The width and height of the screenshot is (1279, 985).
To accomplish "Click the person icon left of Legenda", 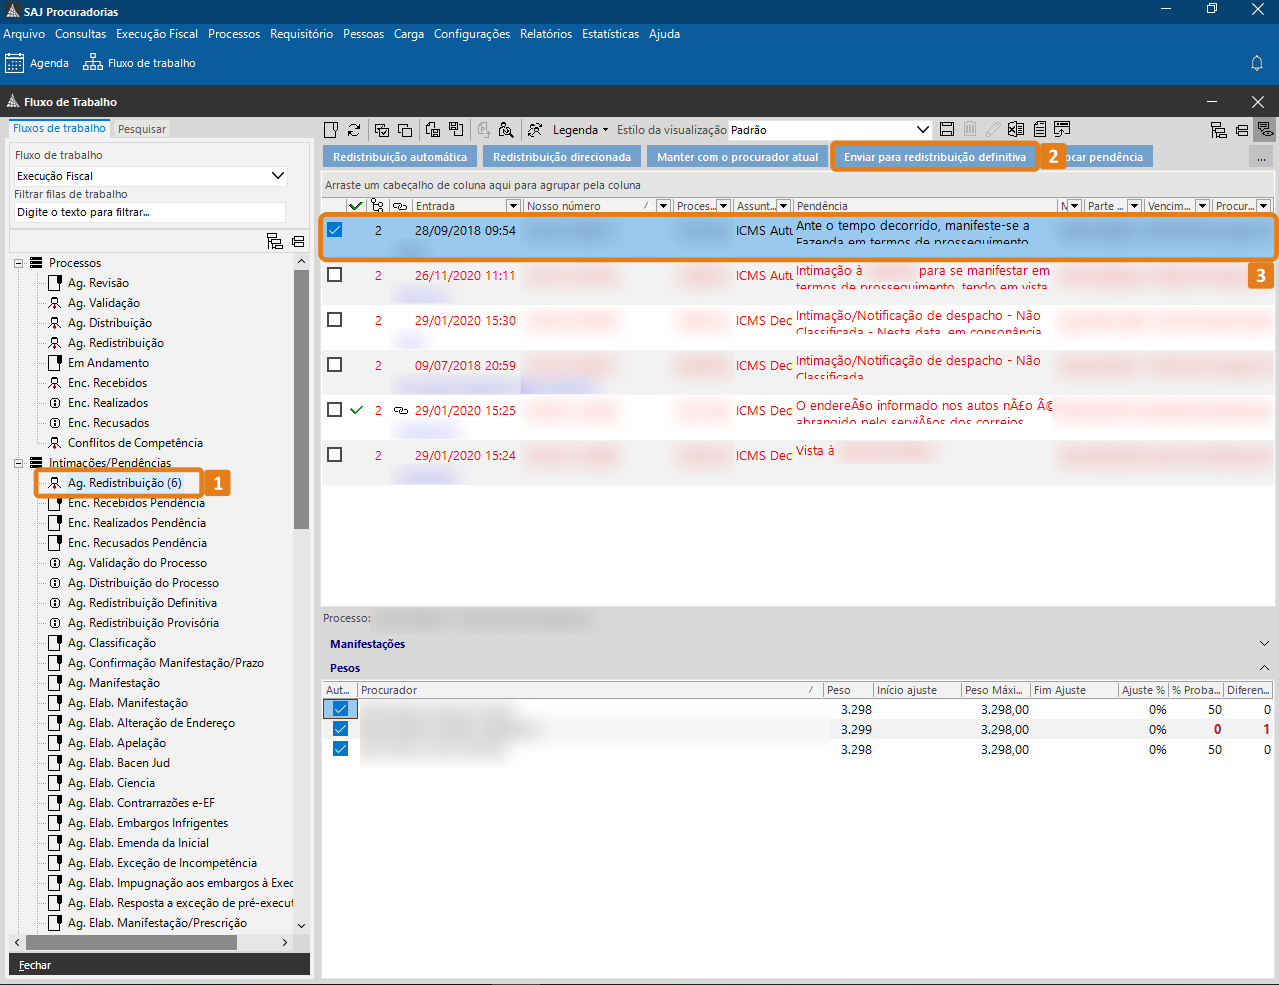I will [x=535, y=130].
